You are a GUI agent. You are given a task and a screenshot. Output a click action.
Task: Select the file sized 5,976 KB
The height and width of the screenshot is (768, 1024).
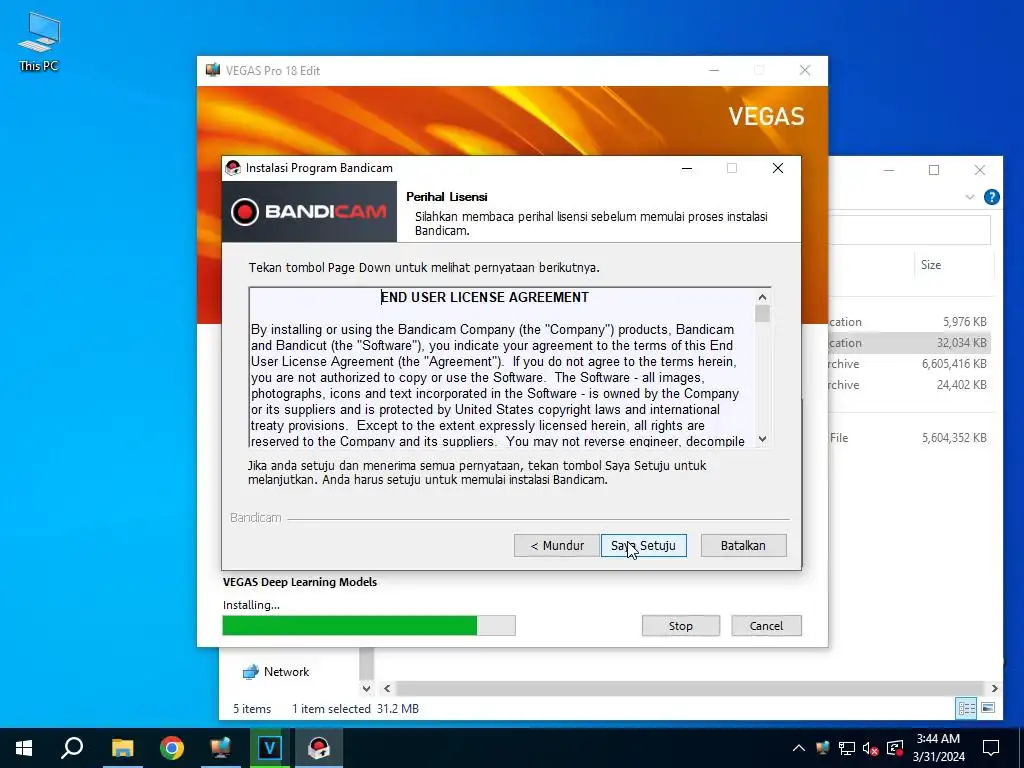point(910,322)
